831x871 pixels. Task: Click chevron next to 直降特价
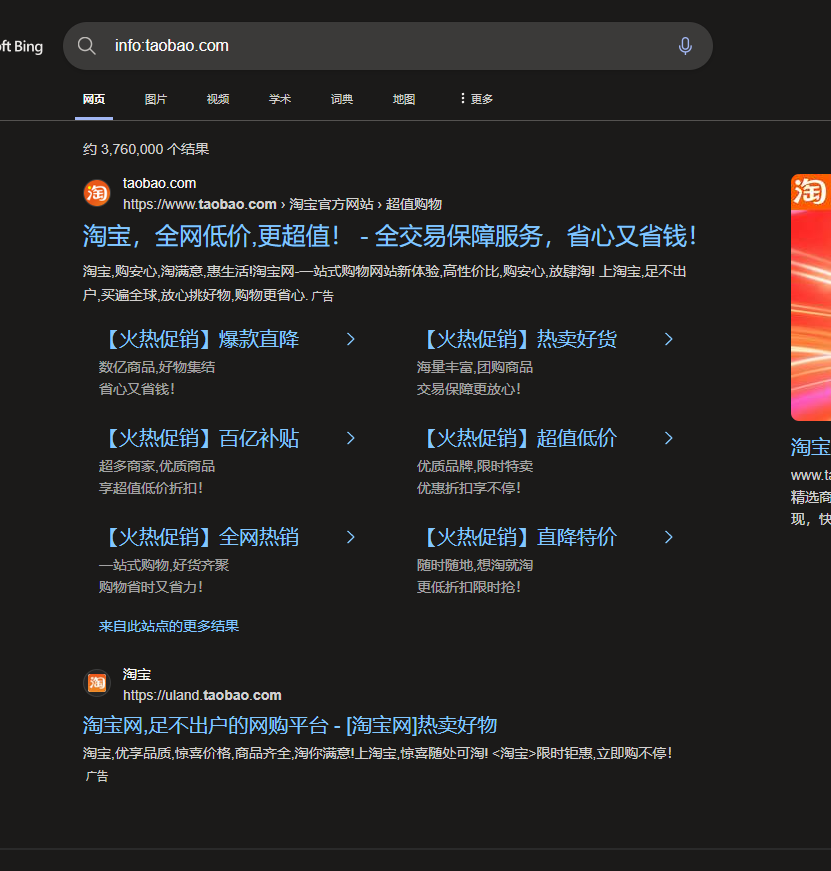coord(669,537)
